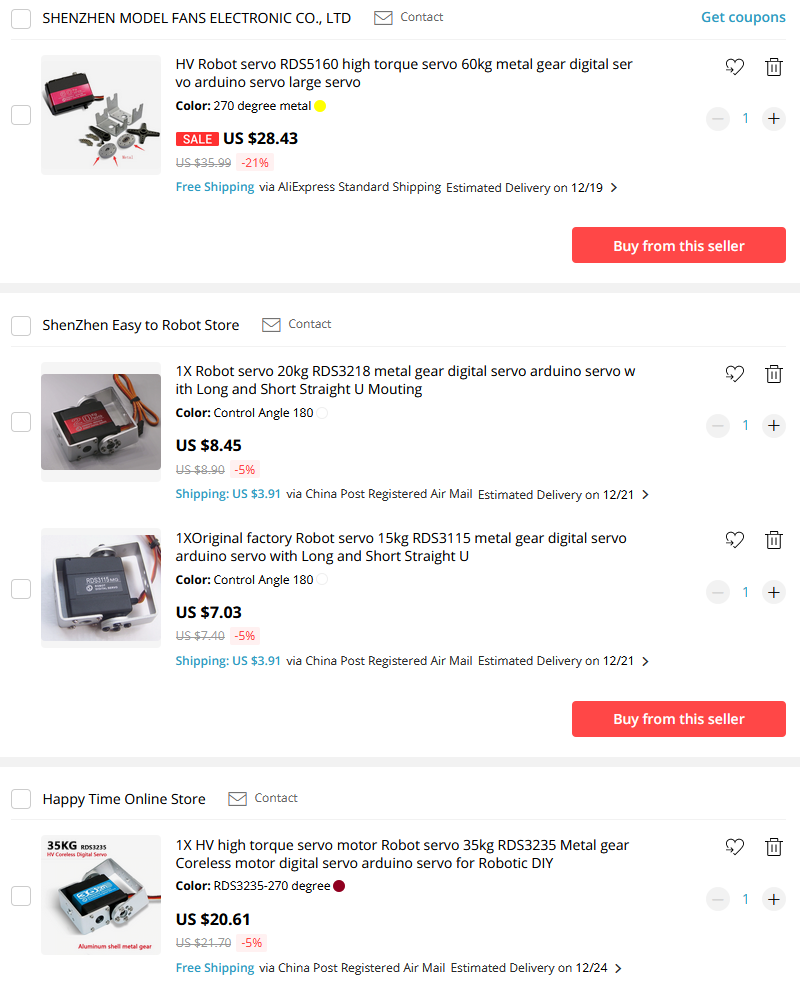Click Get coupons link
This screenshot has height=984, width=800.
click(x=743, y=18)
